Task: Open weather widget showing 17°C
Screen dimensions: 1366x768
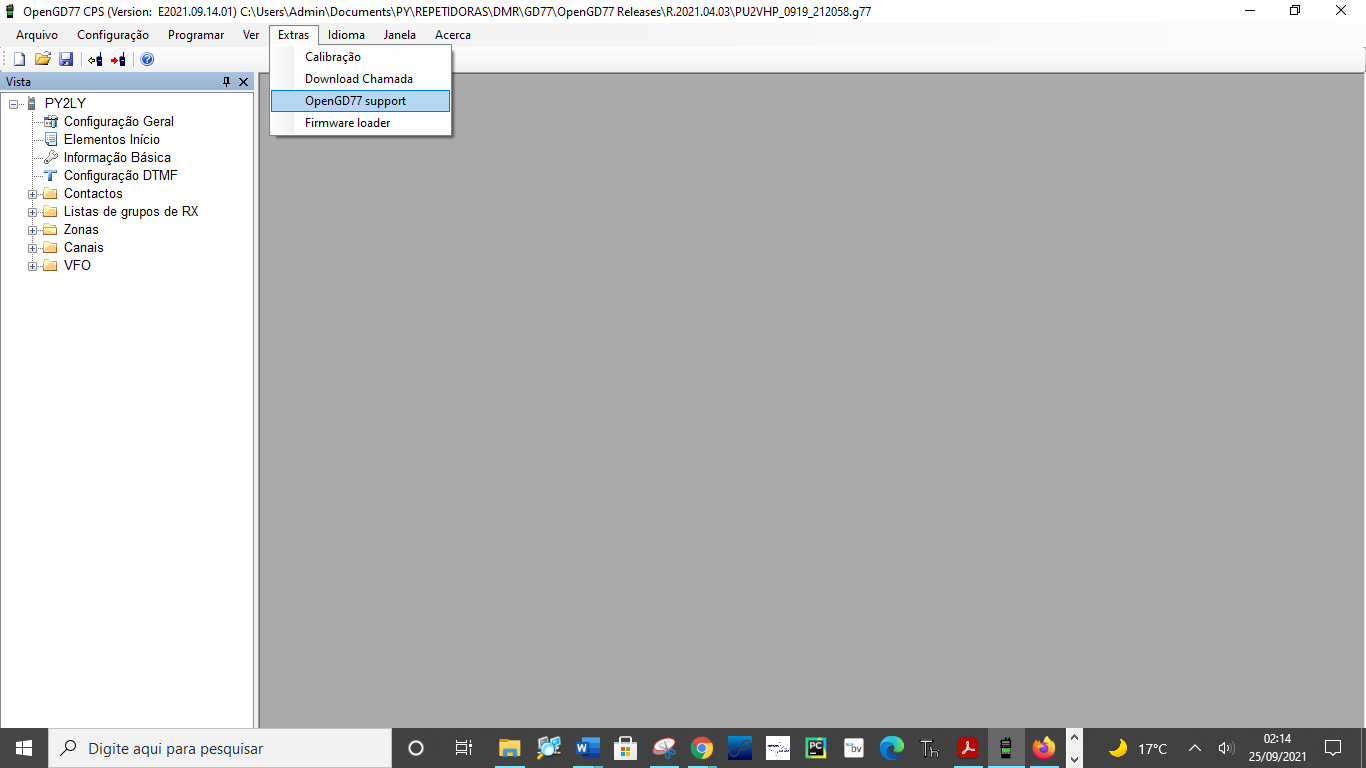Action: (x=1138, y=748)
